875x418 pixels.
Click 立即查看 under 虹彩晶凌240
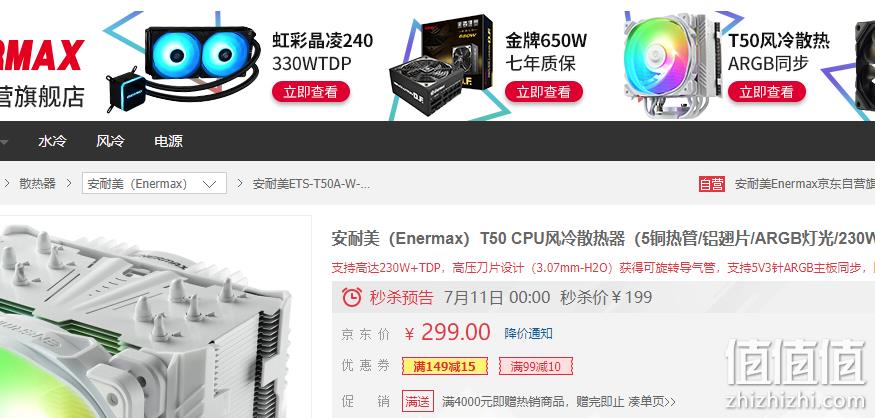[311, 92]
